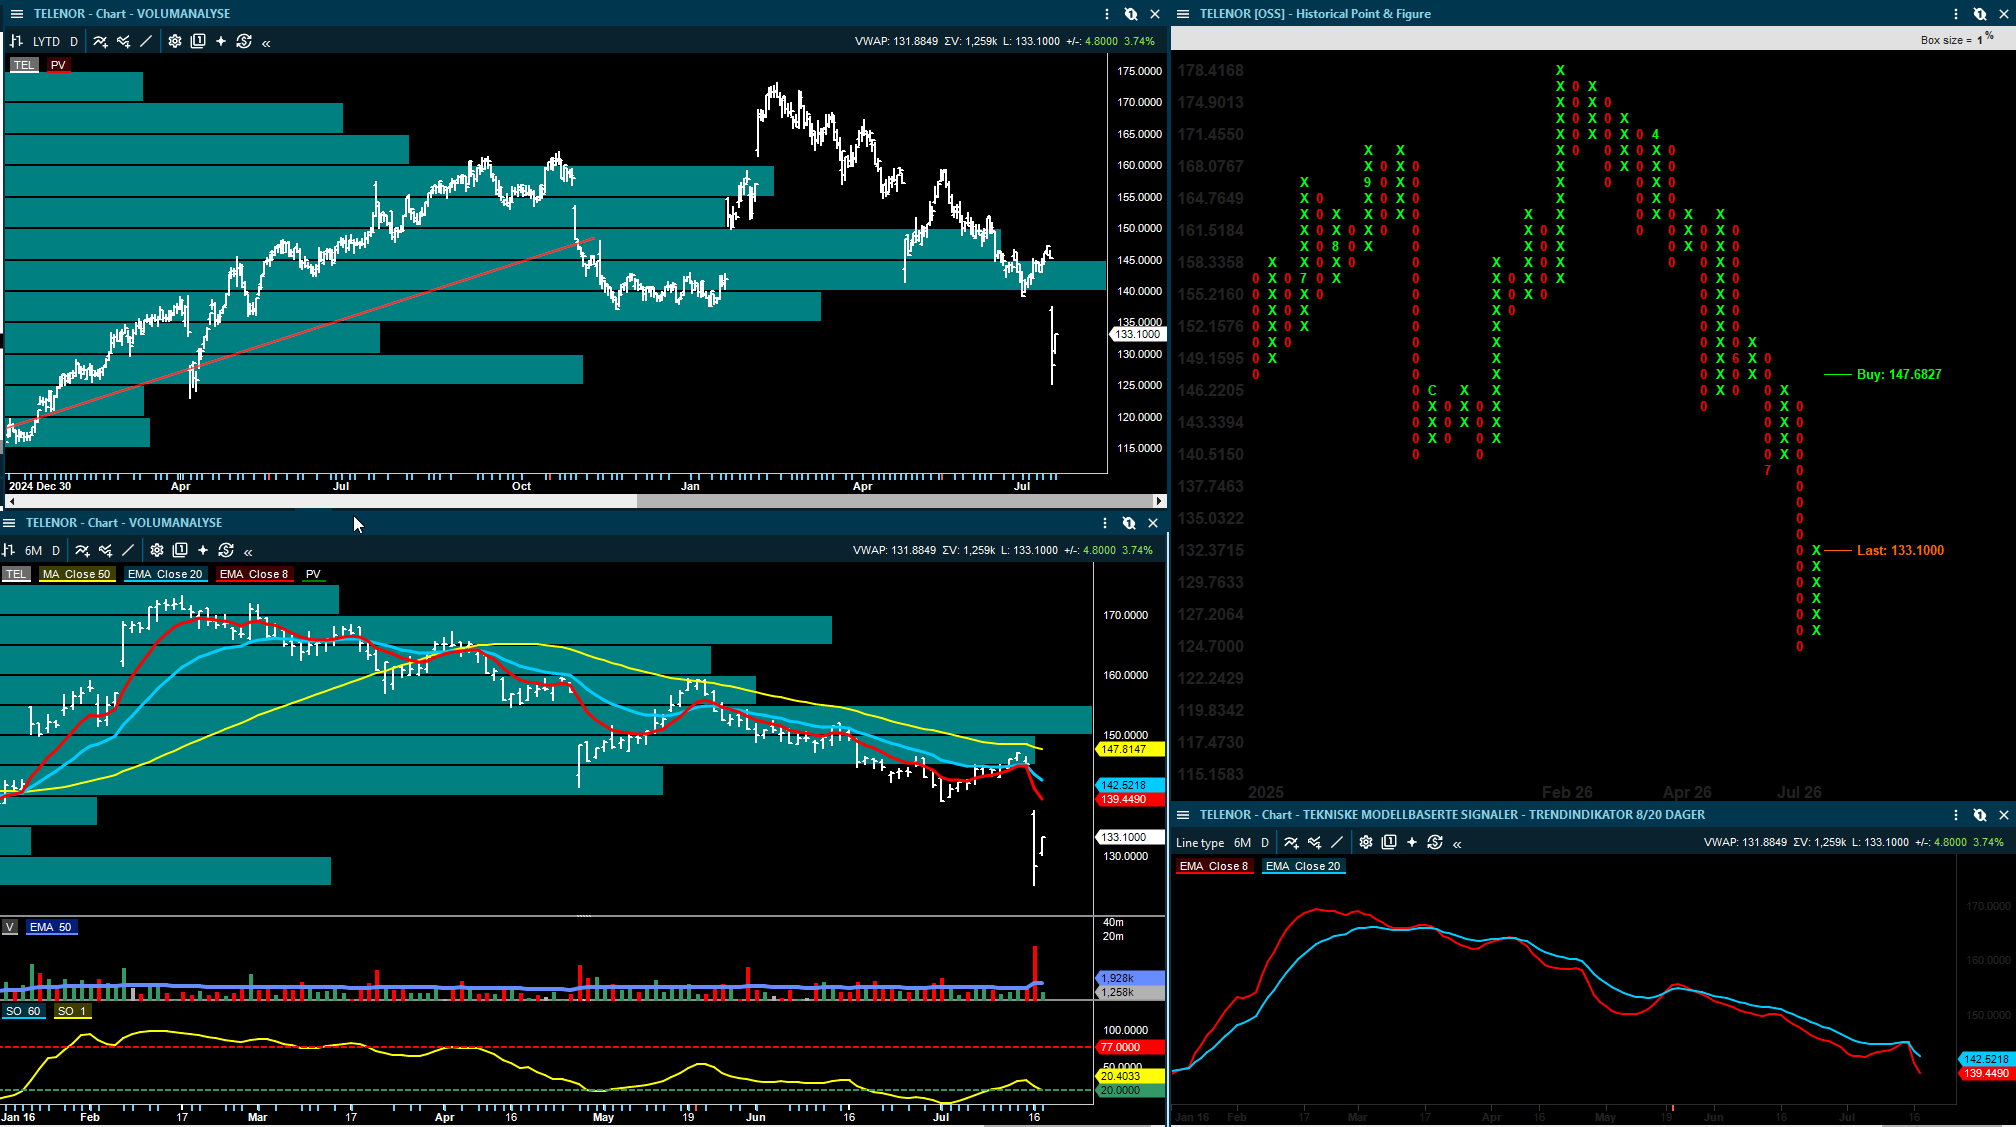This screenshot has height=1127, width=2016.
Task: Add comparison study in Trendindikator chart
Action: pos(1314,842)
